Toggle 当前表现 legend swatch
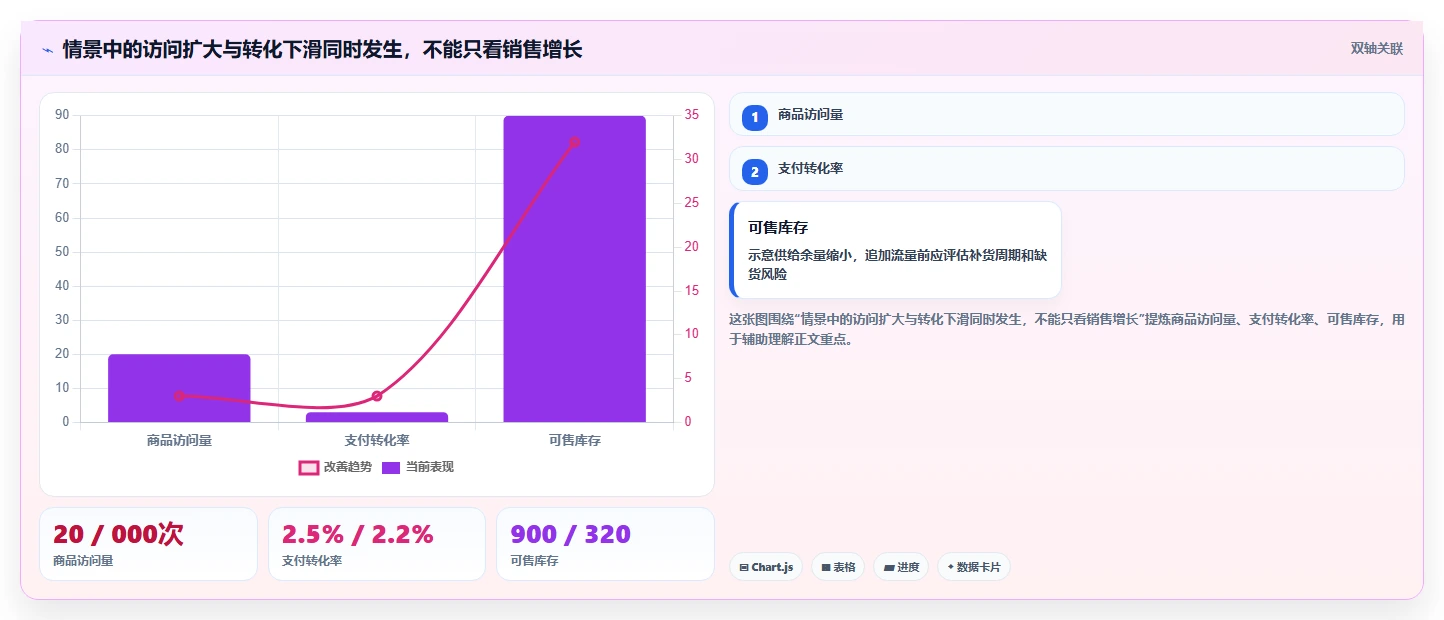Screen dimensions: 1444x620 (391, 468)
